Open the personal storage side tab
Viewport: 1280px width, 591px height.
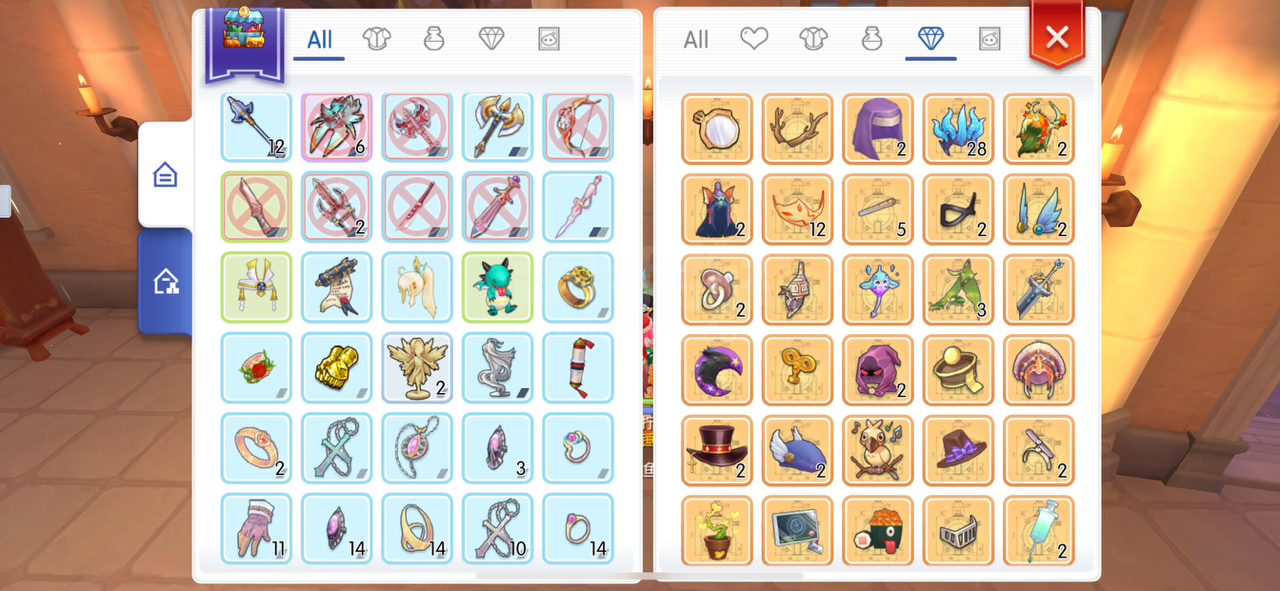pos(165,175)
